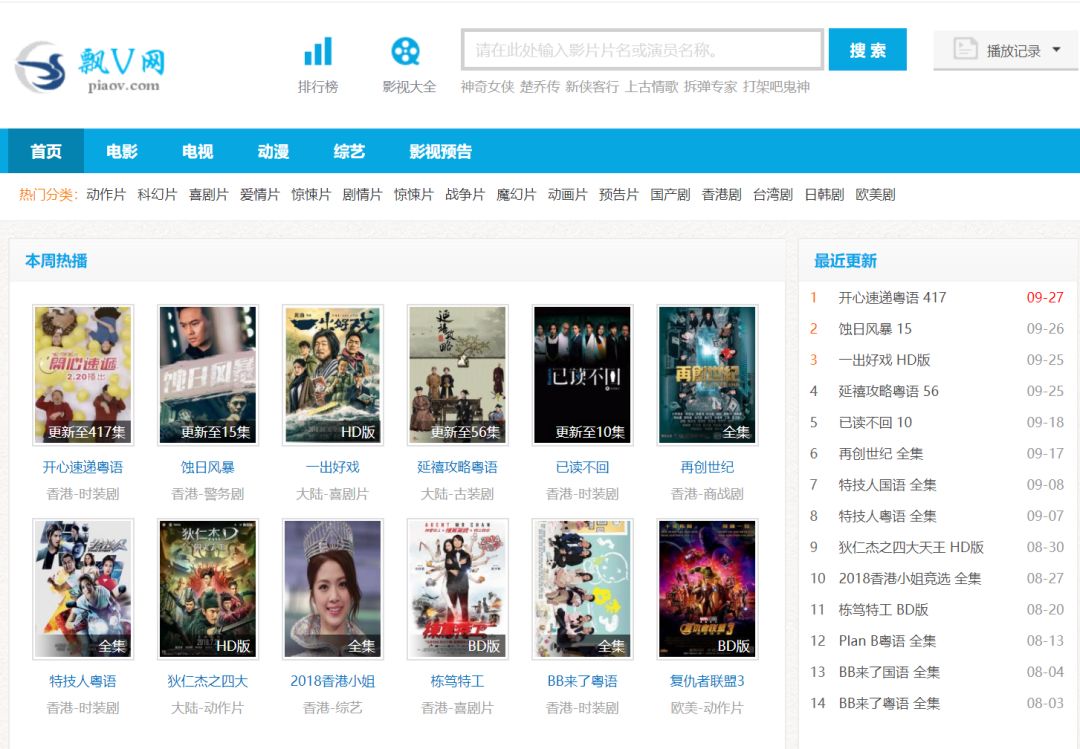The height and width of the screenshot is (749, 1080).
Task: Open recent update 特技人国语 全集
Action: 887,484
